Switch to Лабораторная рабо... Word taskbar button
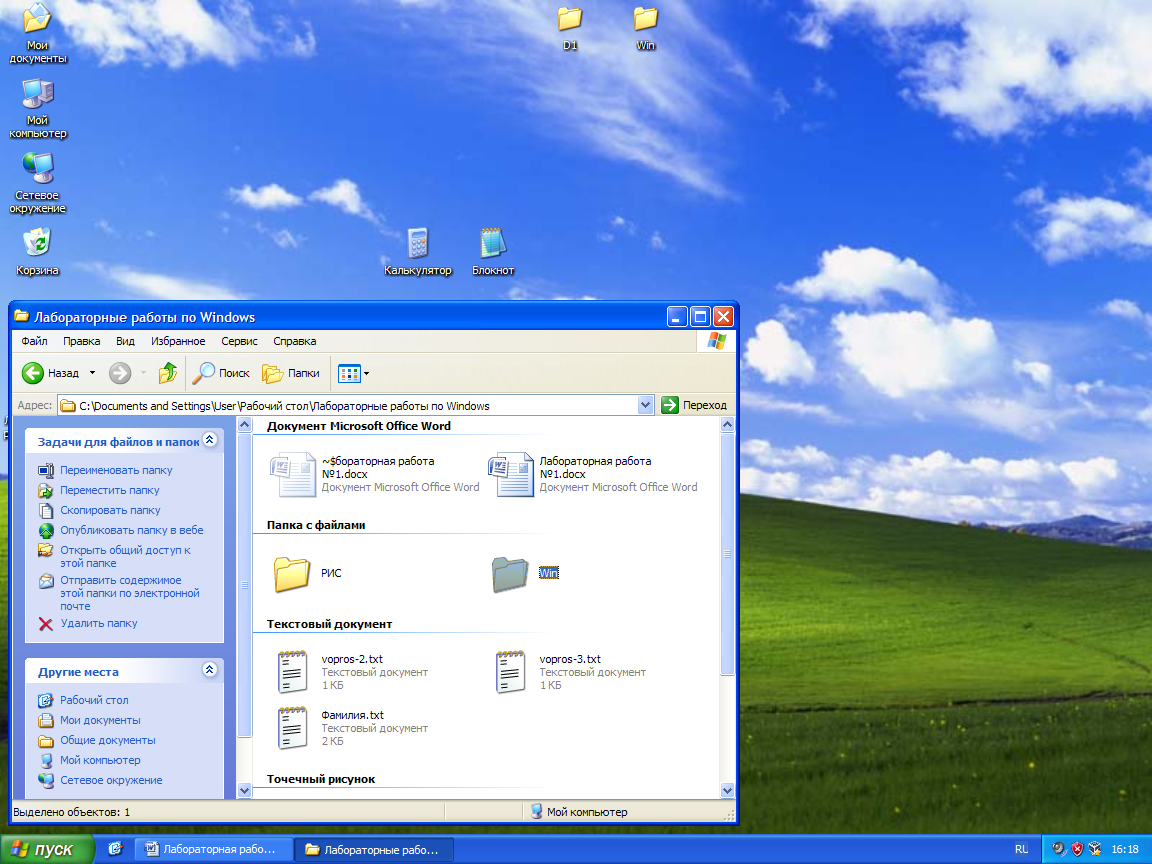 click(x=215, y=849)
